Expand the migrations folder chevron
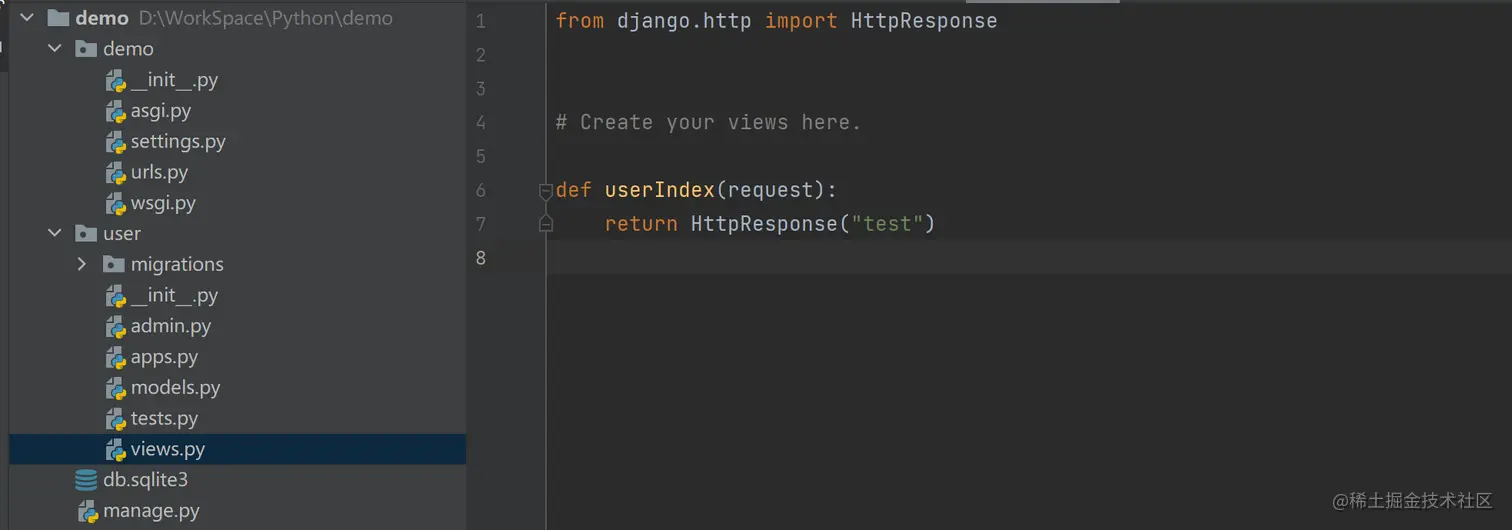Viewport: 1512px width, 530px height. click(x=83, y=265)
